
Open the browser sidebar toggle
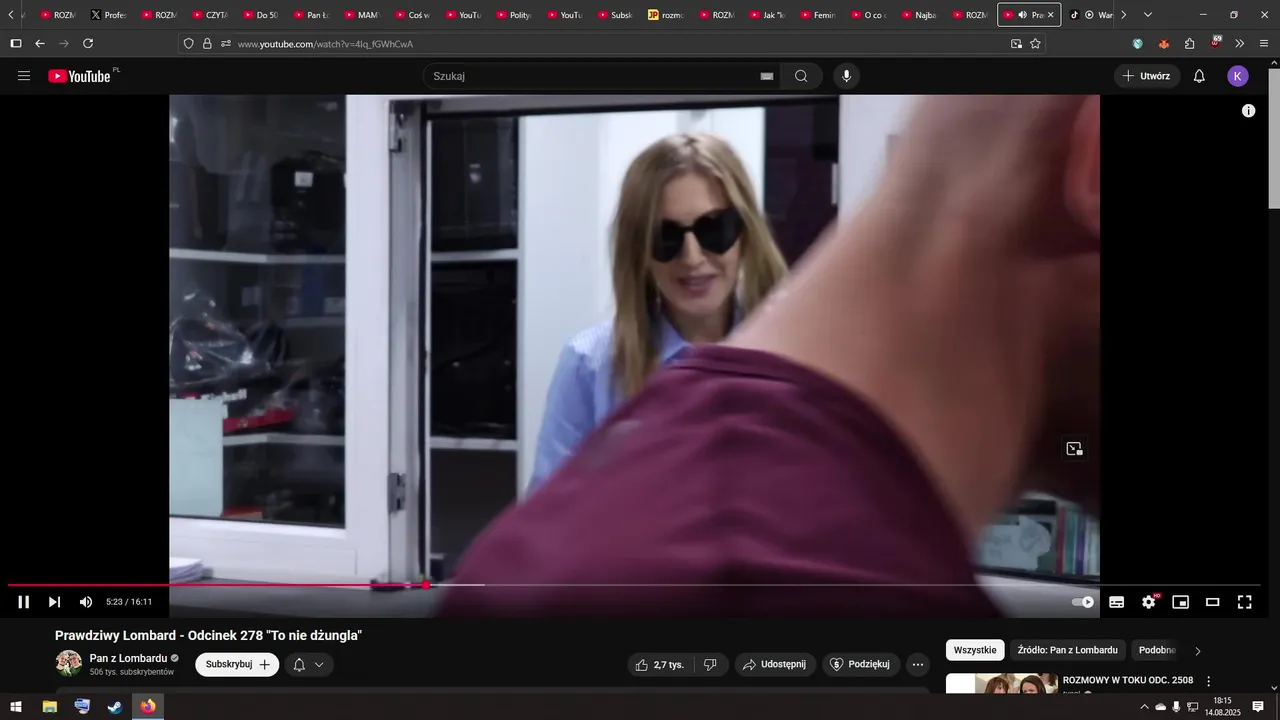(x=15, y=44)
